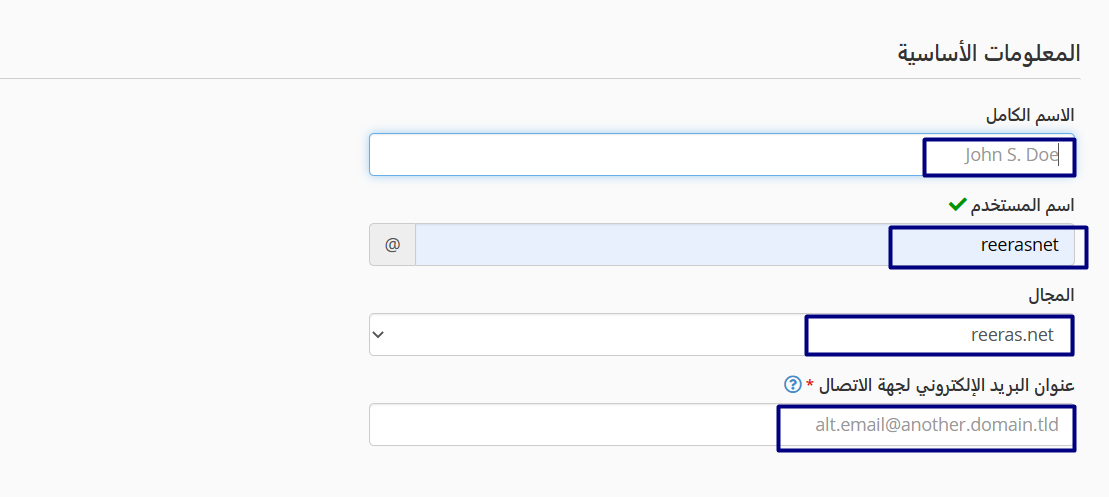Expand the domain dropdown arrow
This screenshot has height=497, width=1109.
378,335
